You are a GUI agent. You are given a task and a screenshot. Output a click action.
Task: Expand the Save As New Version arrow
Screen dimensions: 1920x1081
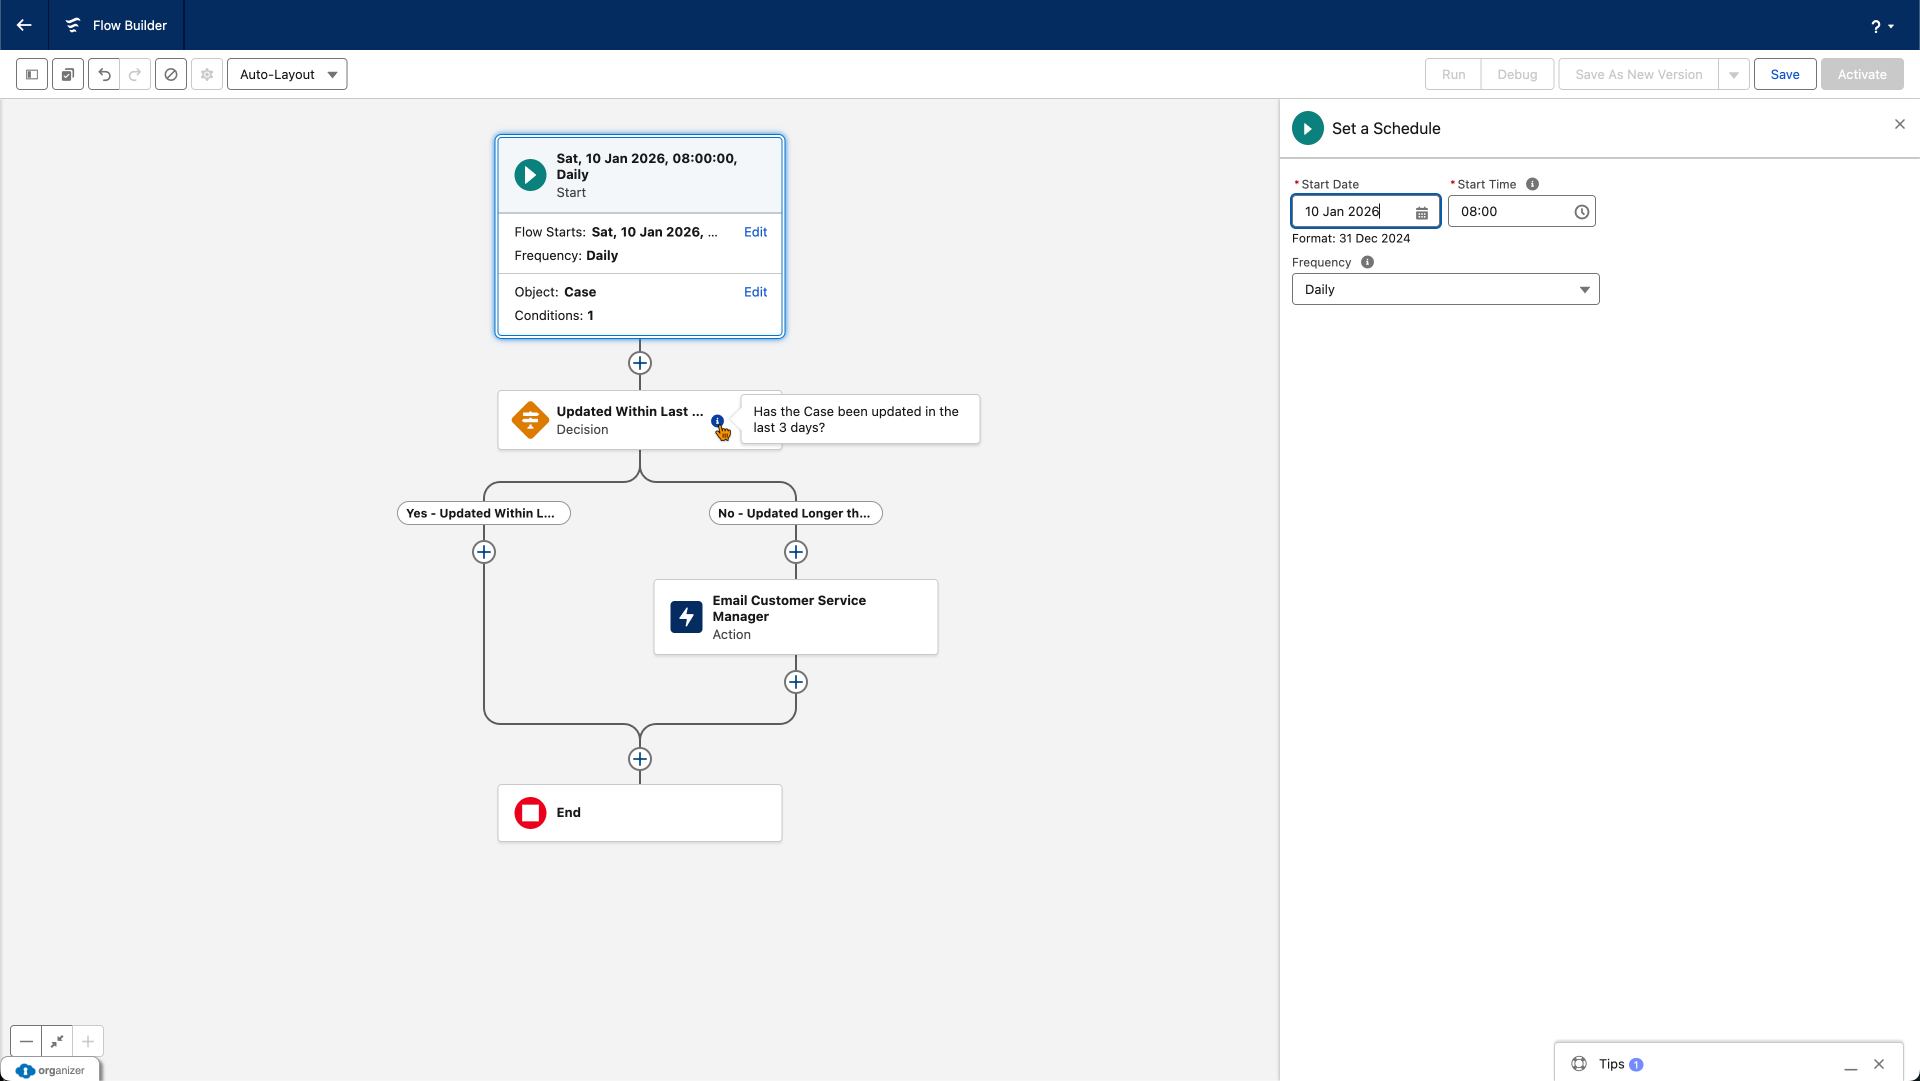[x=1734, y=75]
